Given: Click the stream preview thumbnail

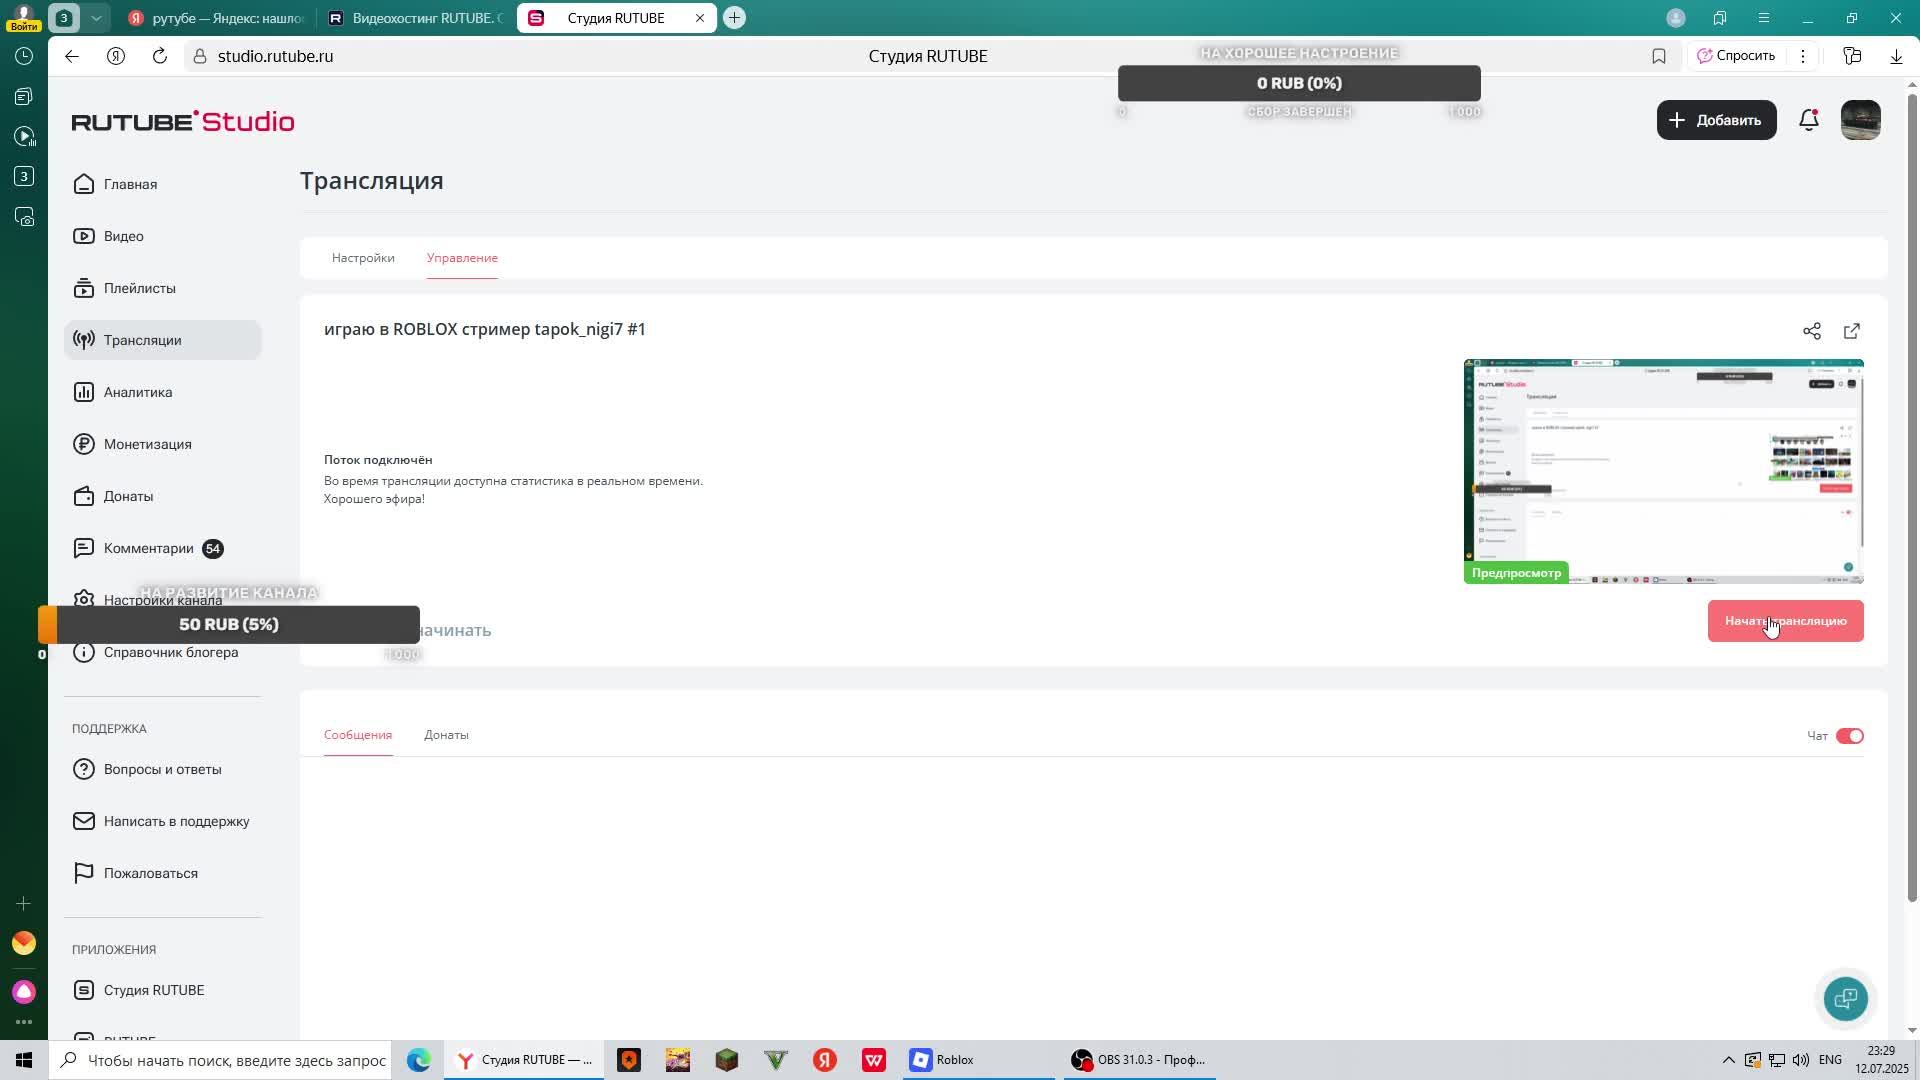Looking at the screenshot, I should point(1663,470).
